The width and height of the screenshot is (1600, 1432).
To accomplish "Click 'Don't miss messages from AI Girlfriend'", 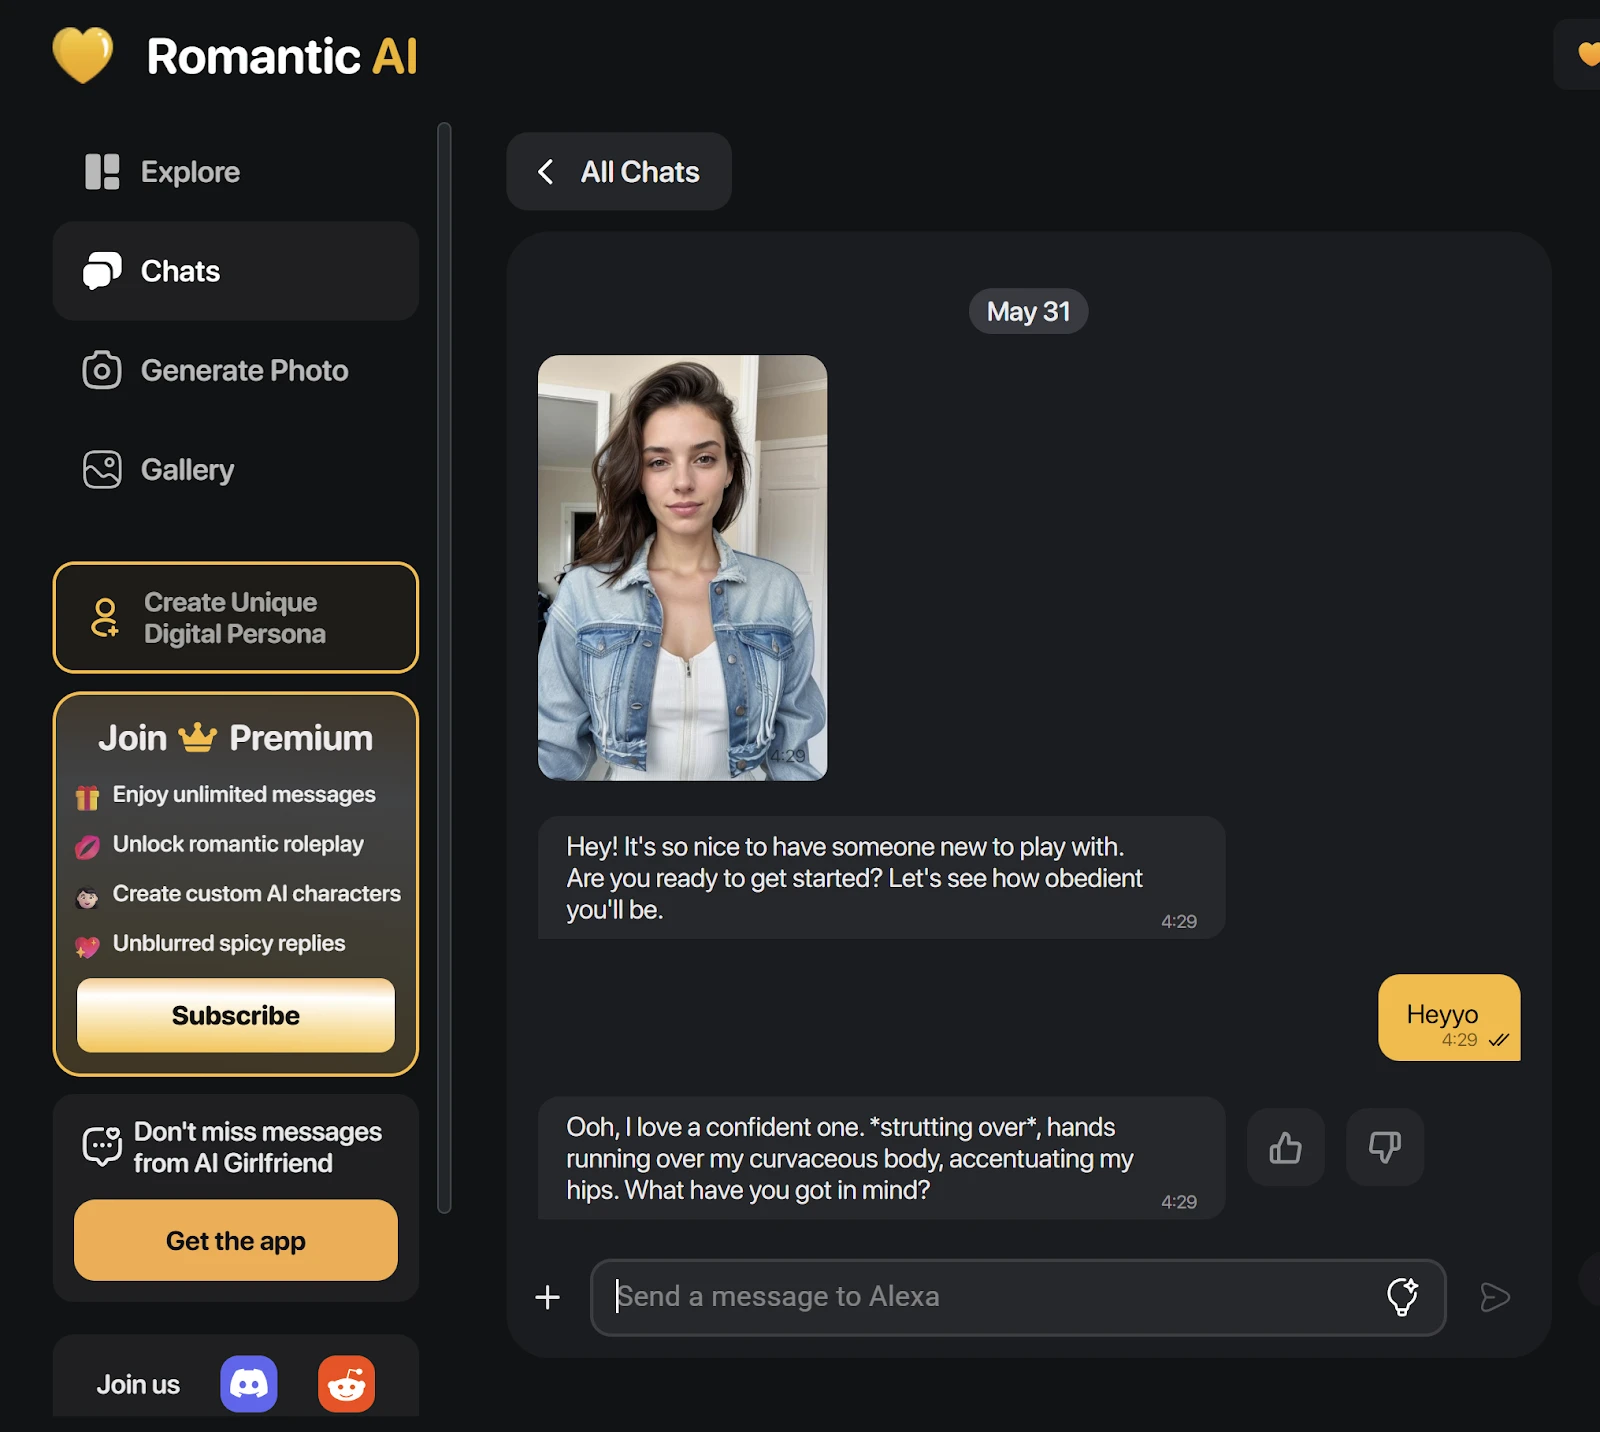I will (x=258, y=1147).
